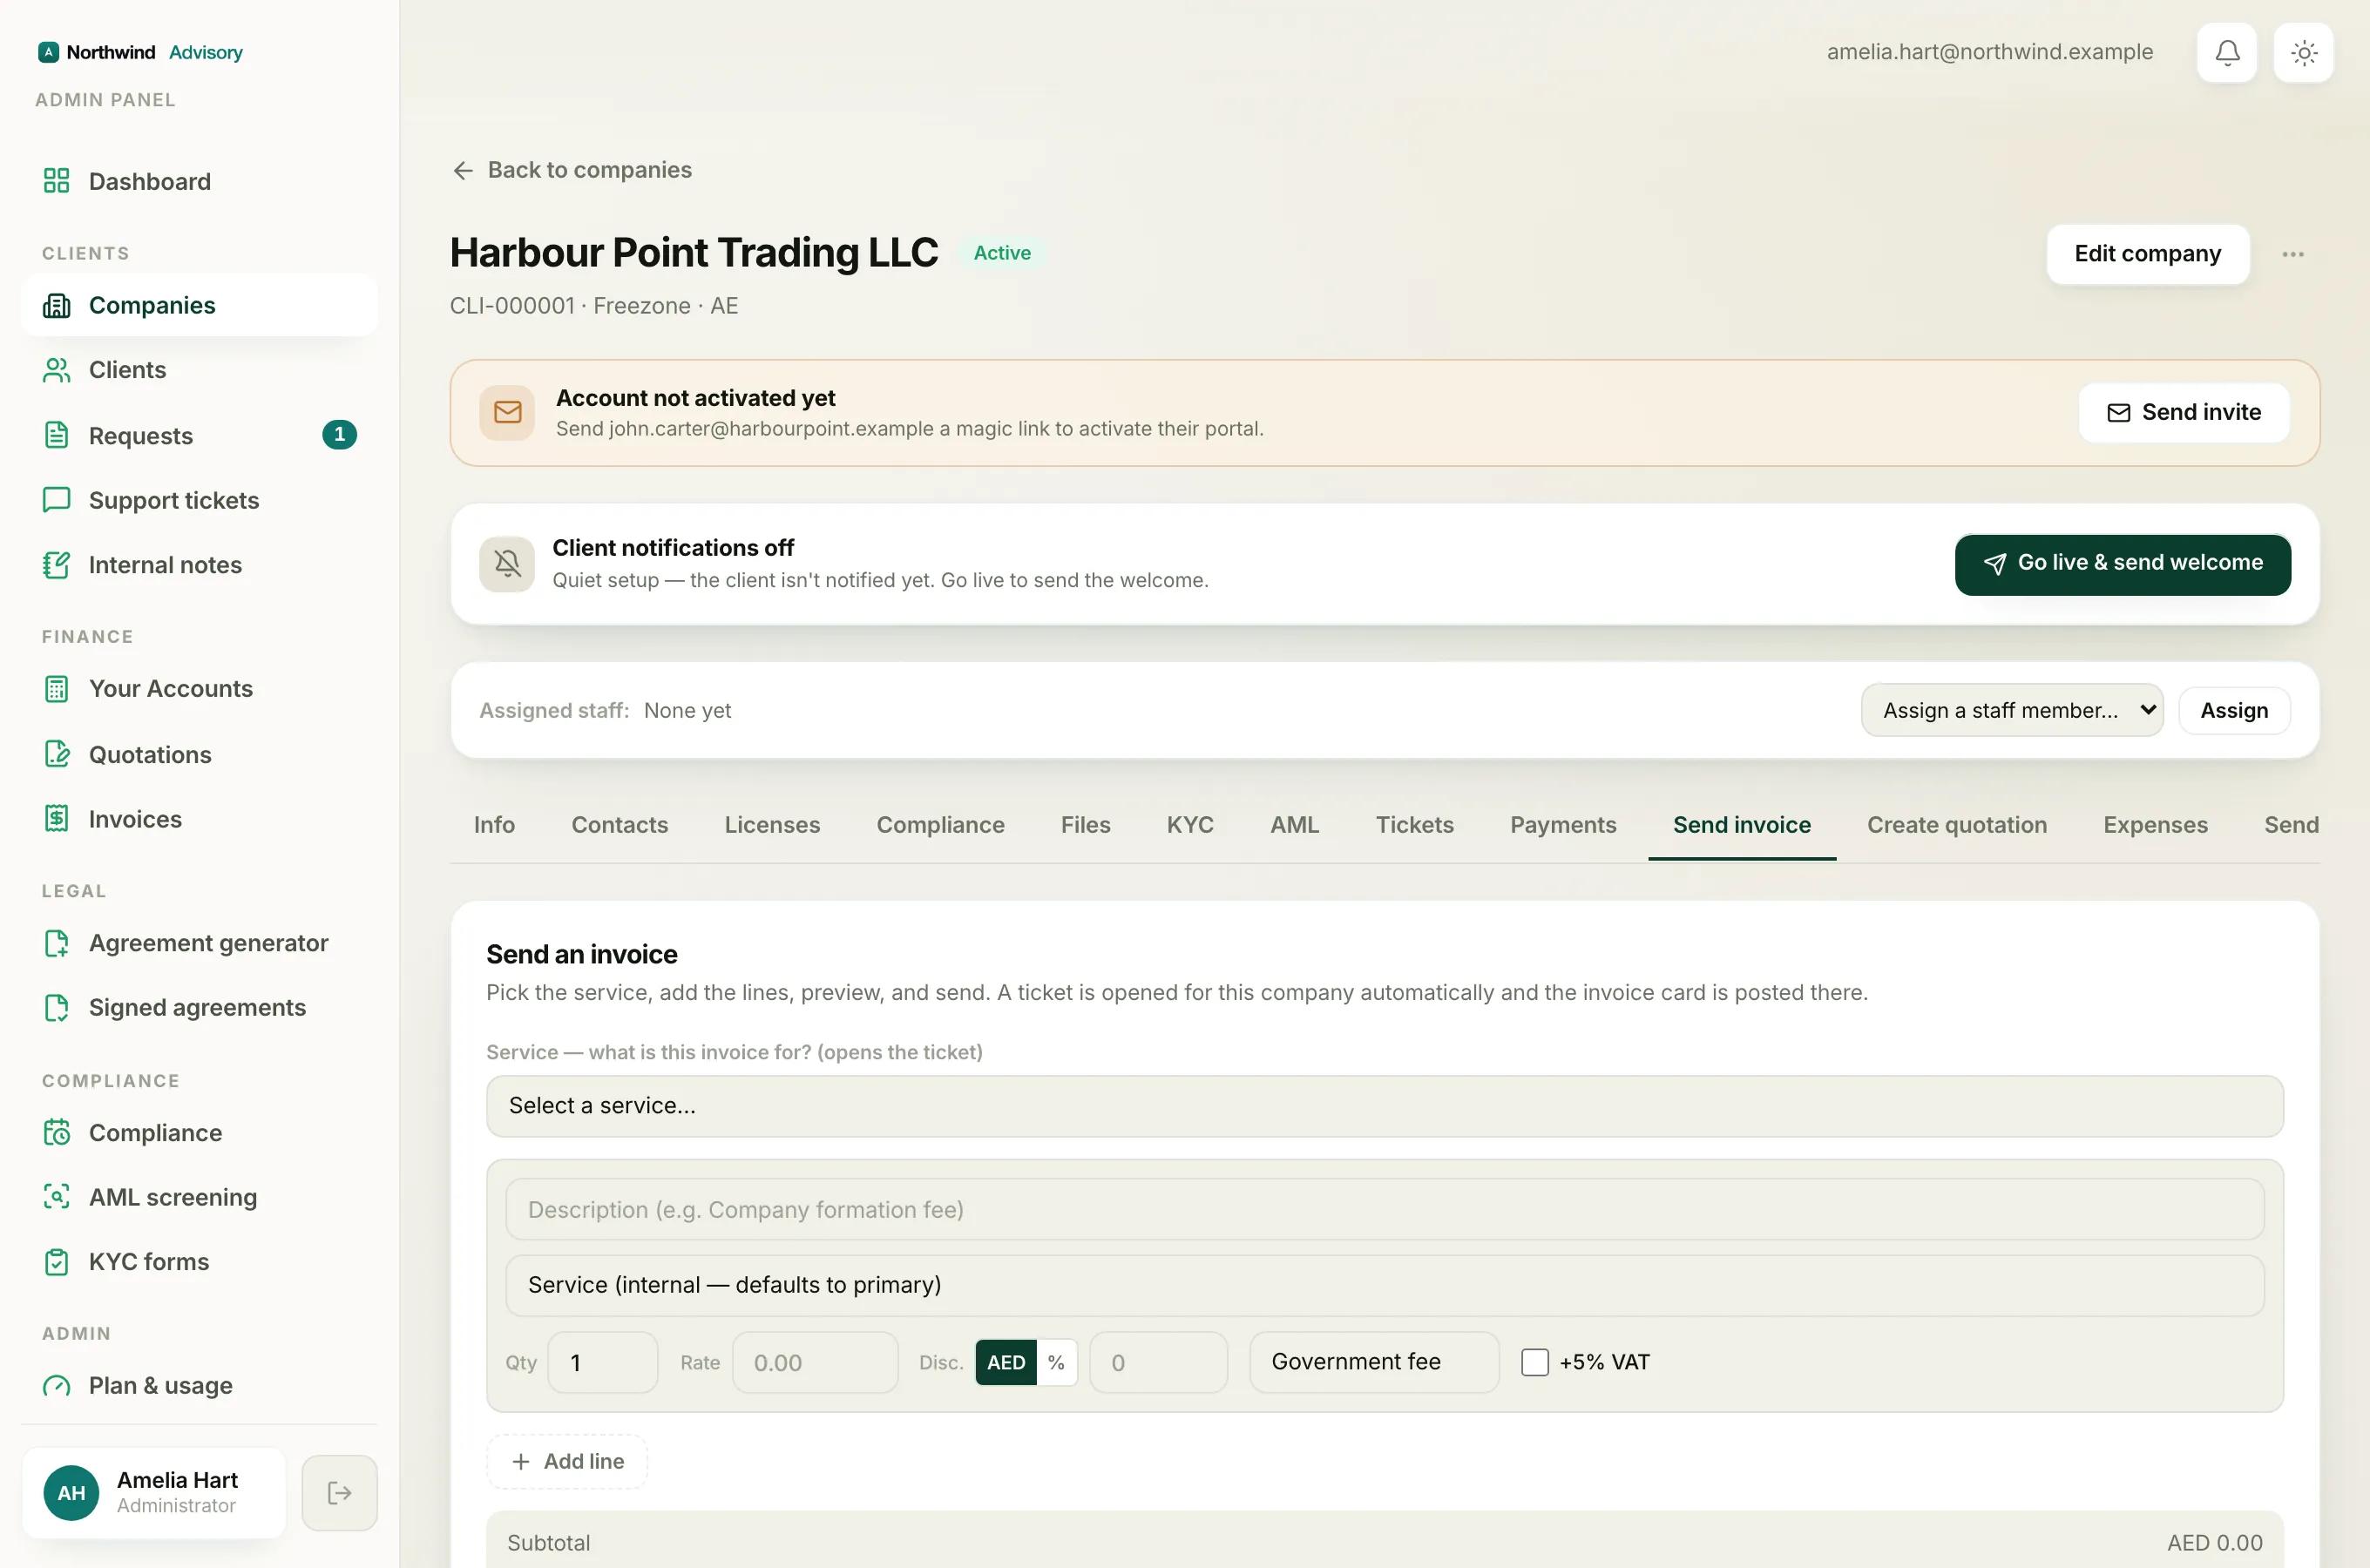Open notifications bell icon
Image resolution: width=2370 pixels, height=1568 pixels.
pos(2227,52)
